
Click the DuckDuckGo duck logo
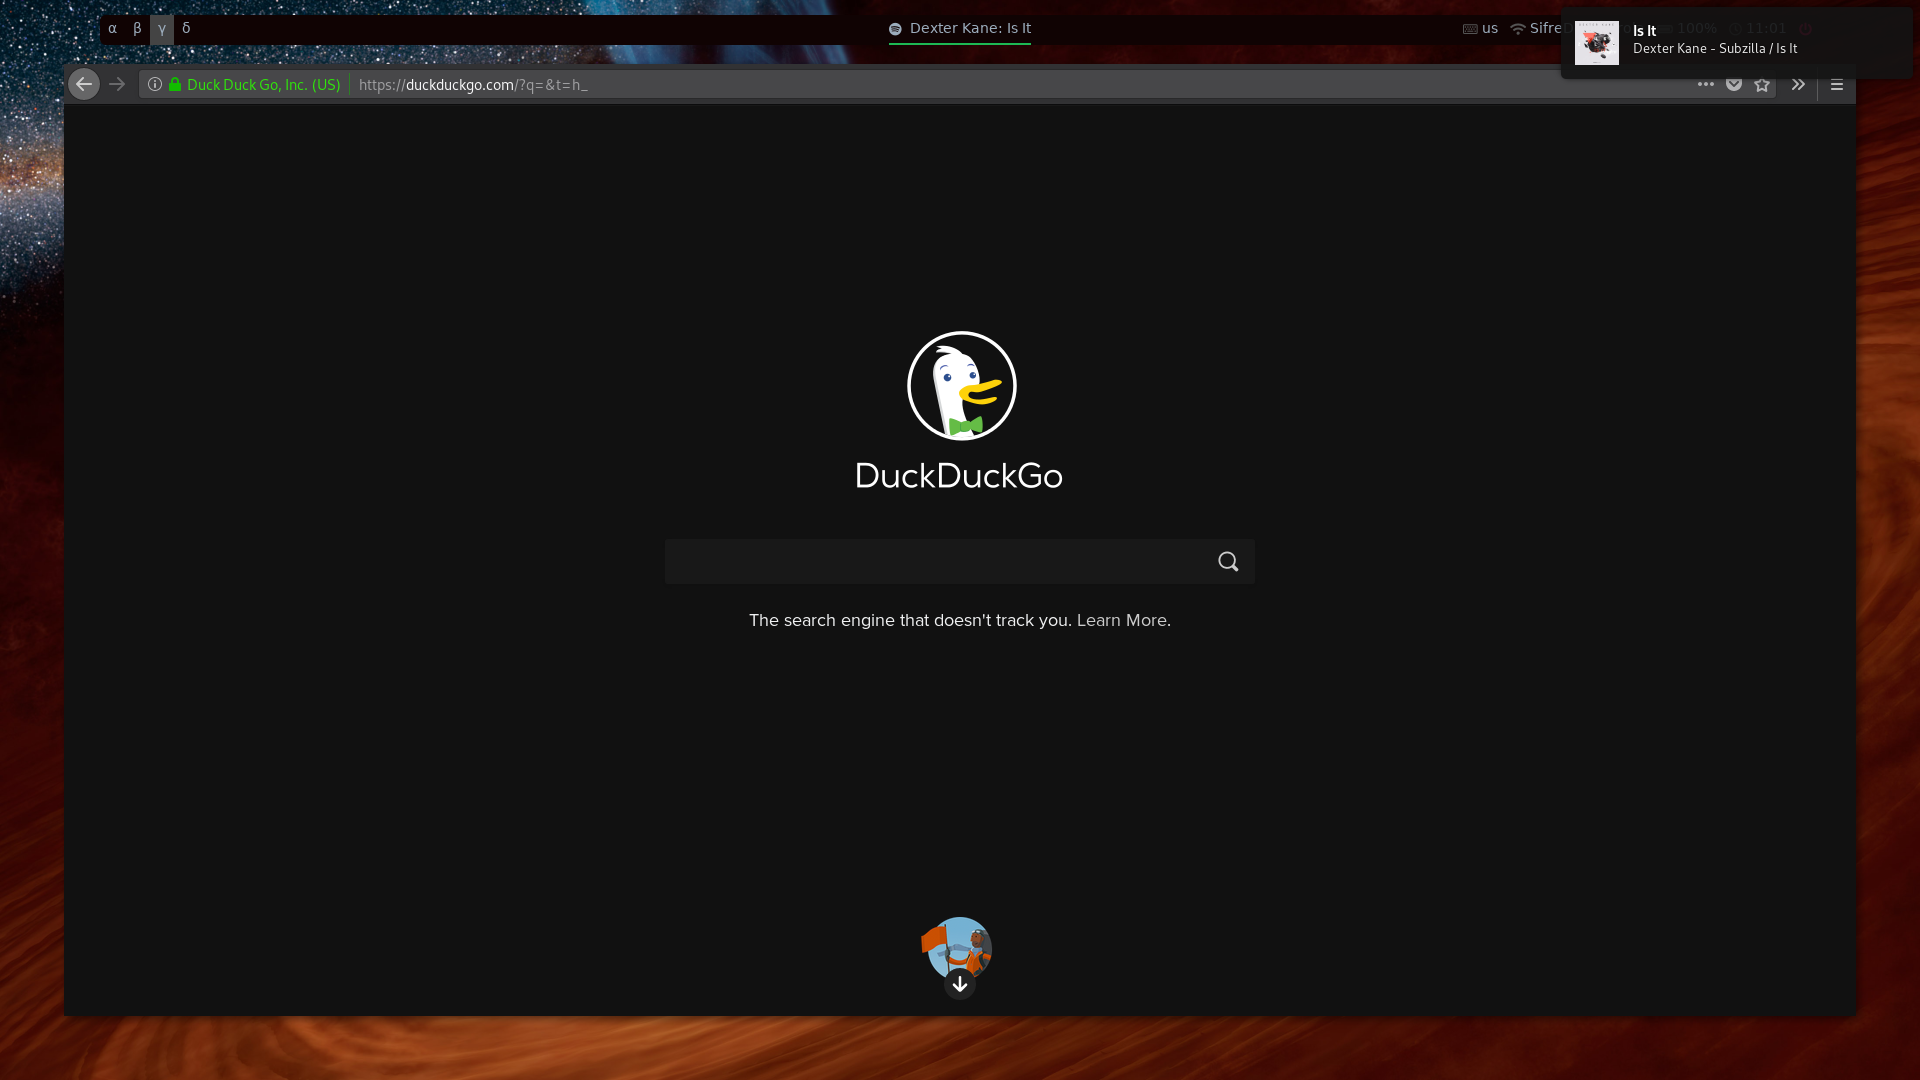tap(961, 386)
